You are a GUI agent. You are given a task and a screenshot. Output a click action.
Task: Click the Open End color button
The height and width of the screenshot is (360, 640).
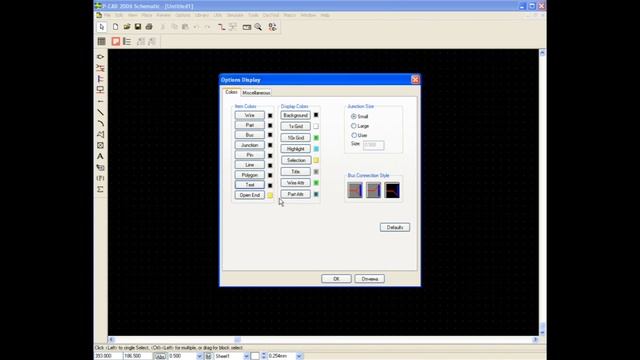coord(249,195)
